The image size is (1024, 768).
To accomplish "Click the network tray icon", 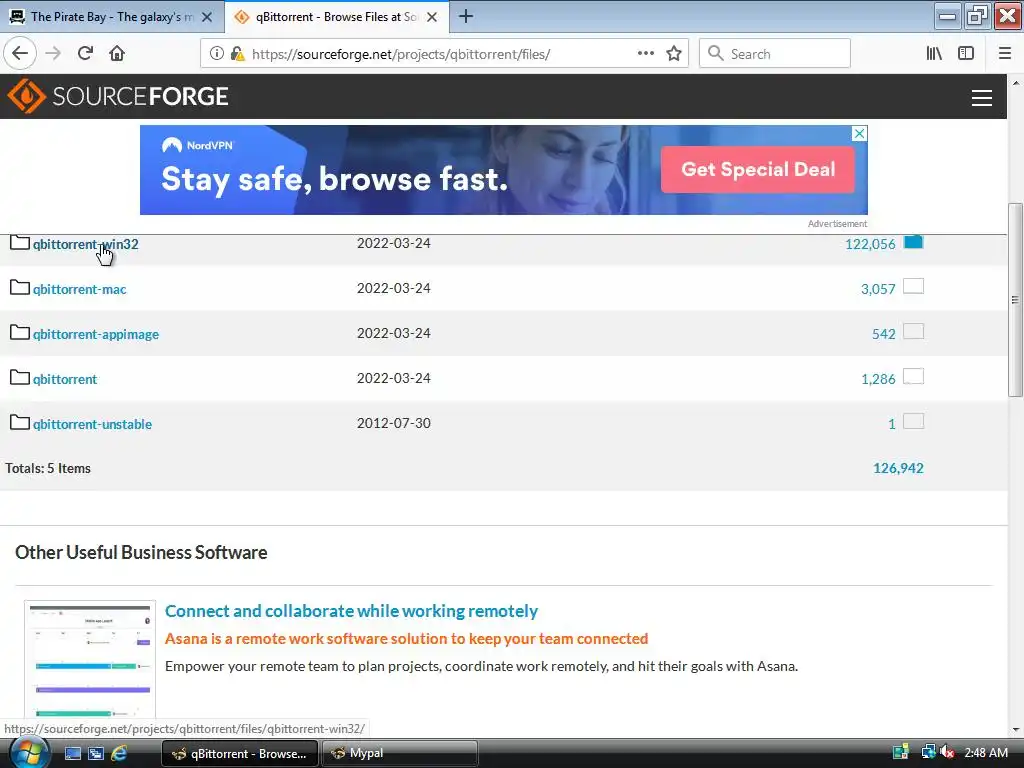I will (927, 752).
